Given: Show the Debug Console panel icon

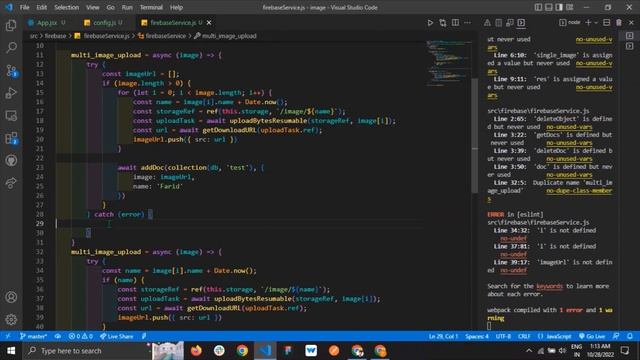Looking at the screenshot, I should click(510, 23).
